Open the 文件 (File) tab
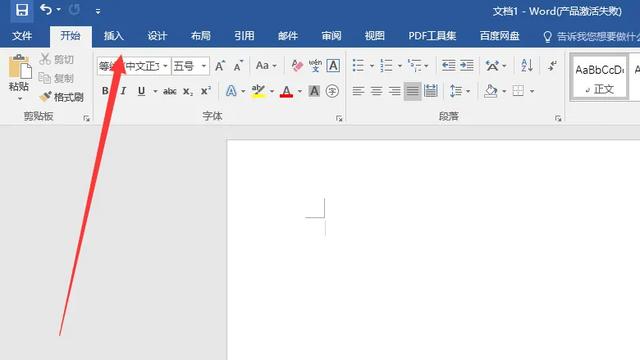Image resolution: width=640 pixels, height=360 pixels. point(22,36)
